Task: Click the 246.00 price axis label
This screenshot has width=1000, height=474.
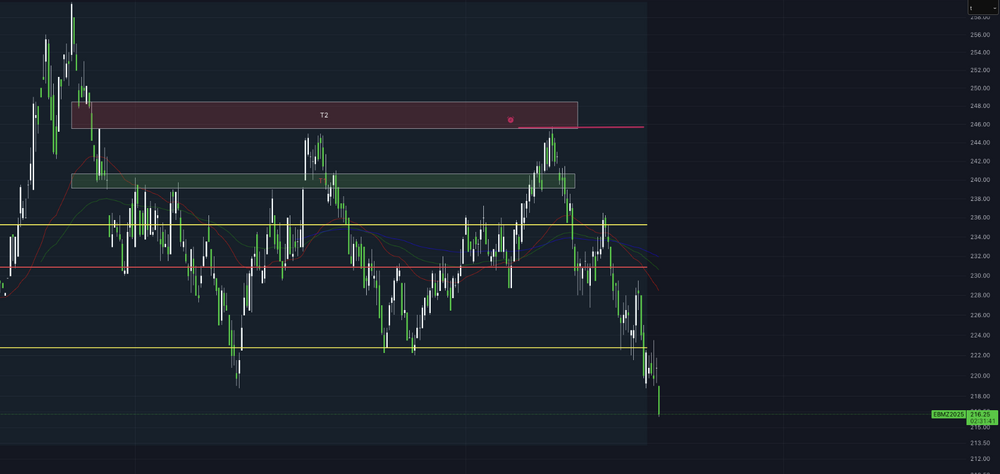Action: click(979, 124)
